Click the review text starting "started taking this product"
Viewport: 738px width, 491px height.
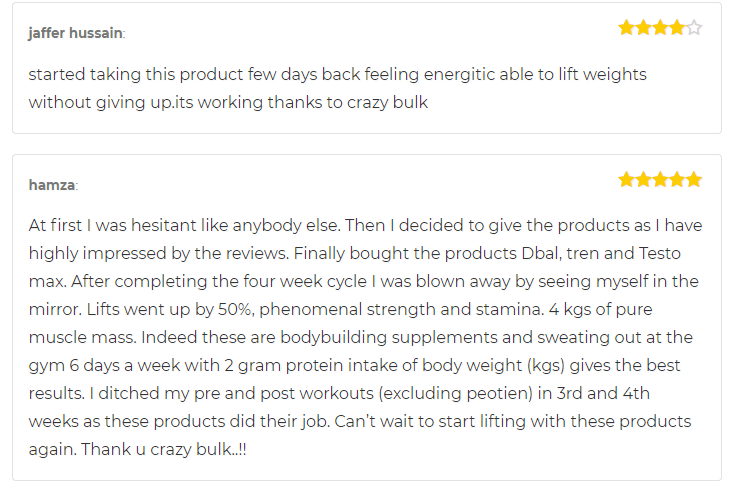[x=337, y=88]
